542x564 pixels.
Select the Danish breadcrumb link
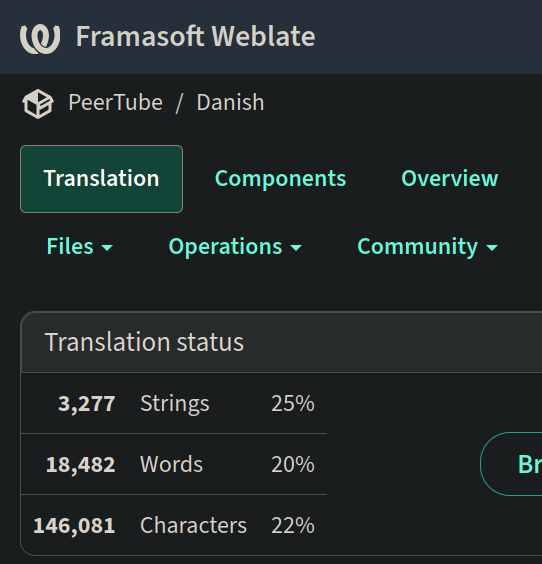point(230,103)
